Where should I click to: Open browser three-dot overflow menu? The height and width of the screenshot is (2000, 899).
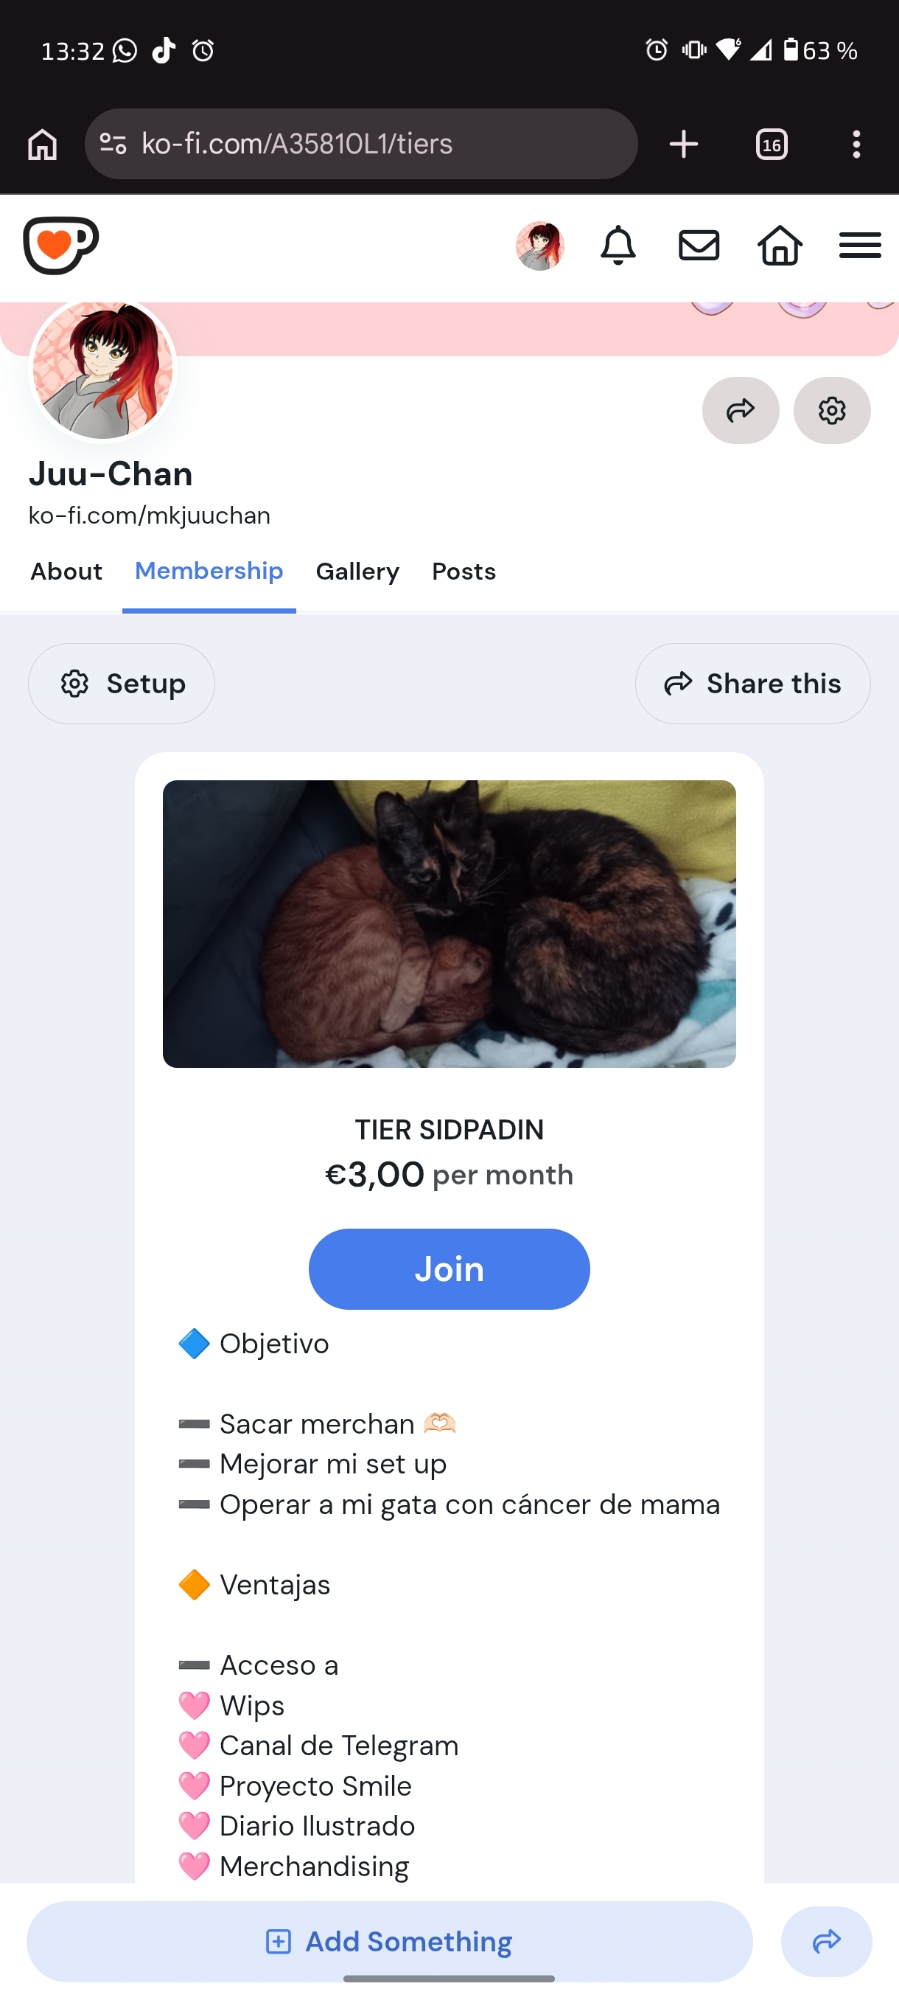pyautogui.click(x=856, y=144)
